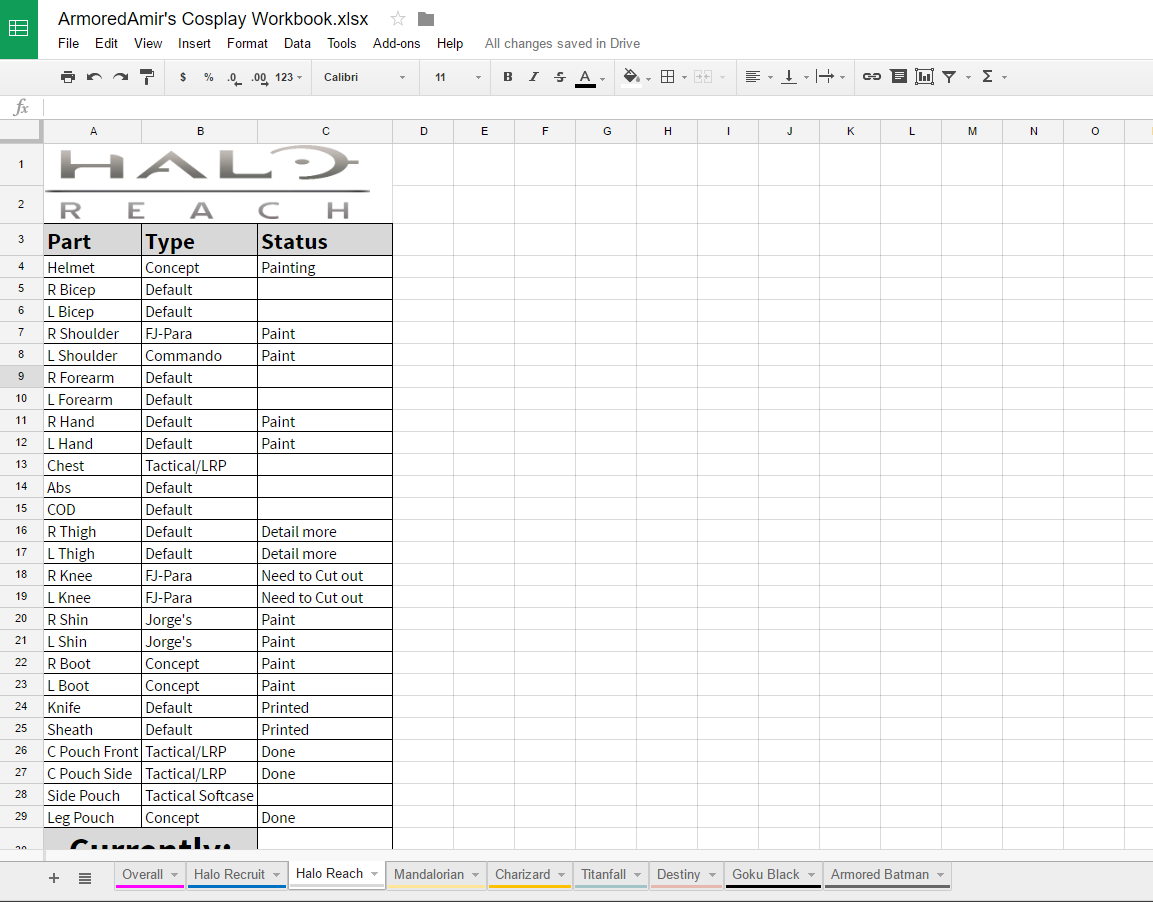The image size is (1153, 902).
Task: Star the workbook document
Action: point(398,18)
